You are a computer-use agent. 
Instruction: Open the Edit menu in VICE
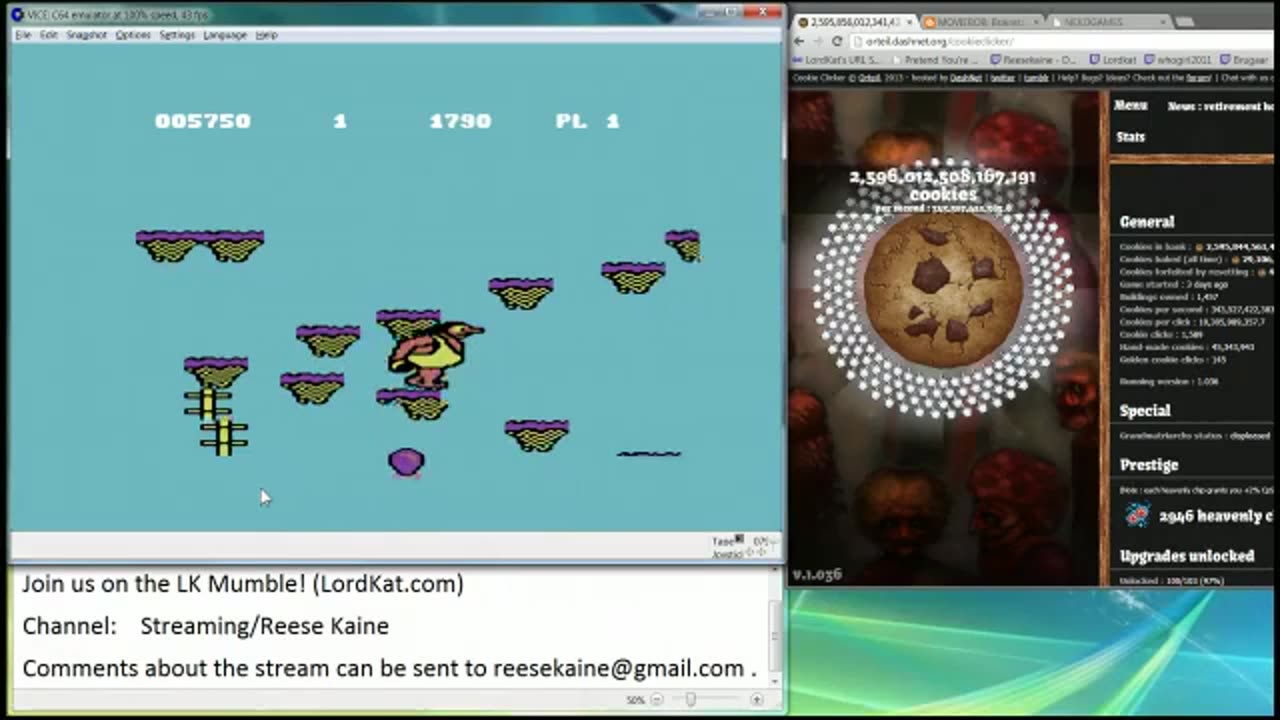coord(48,35)
